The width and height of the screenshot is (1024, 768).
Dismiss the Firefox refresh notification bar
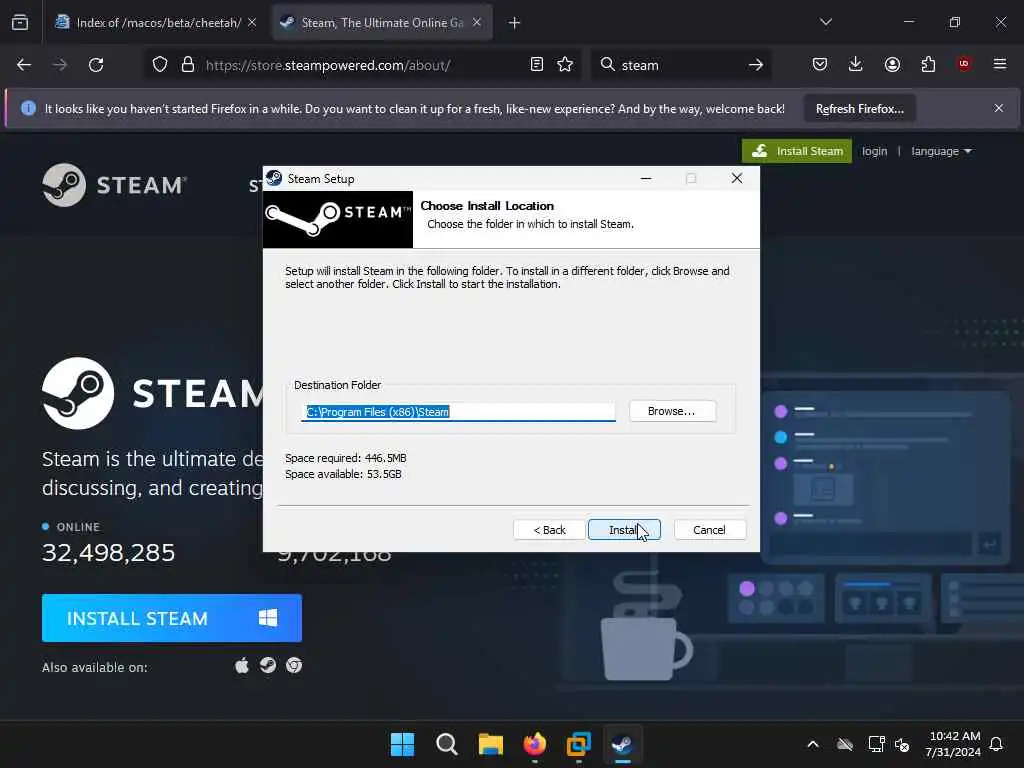point(999,108)
